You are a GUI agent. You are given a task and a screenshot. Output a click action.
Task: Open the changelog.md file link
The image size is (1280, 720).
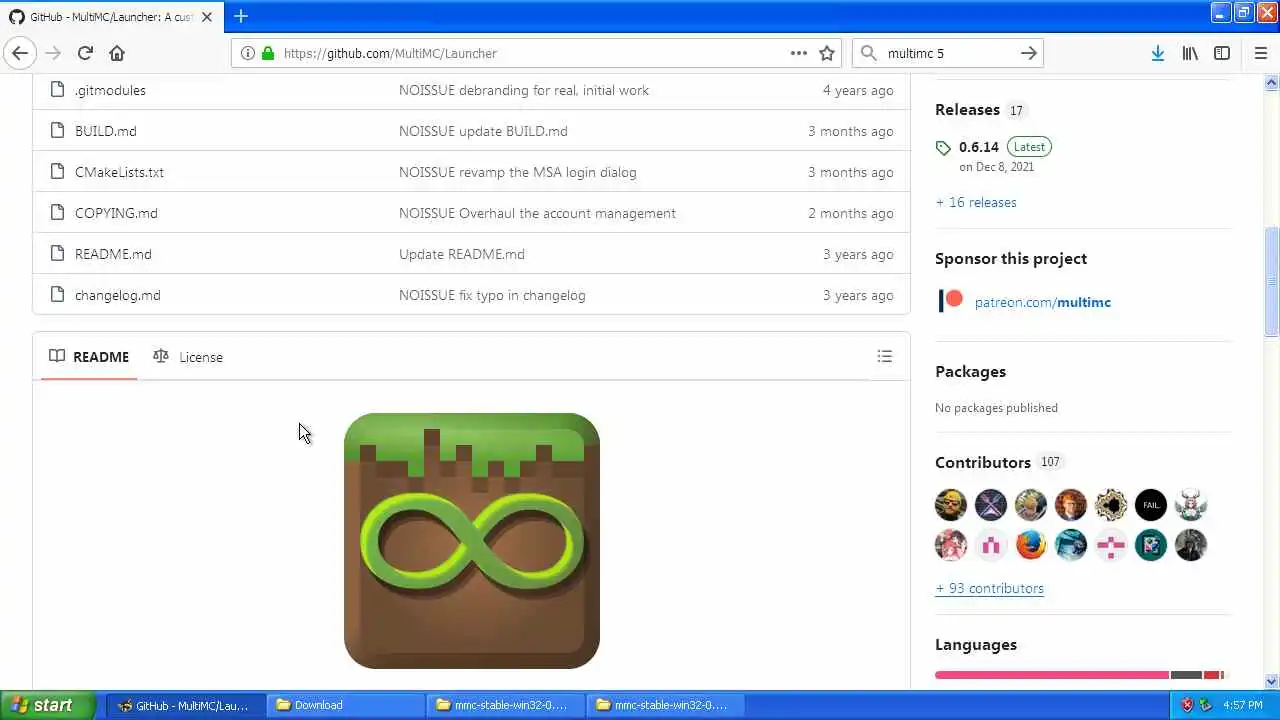(117, 295)
